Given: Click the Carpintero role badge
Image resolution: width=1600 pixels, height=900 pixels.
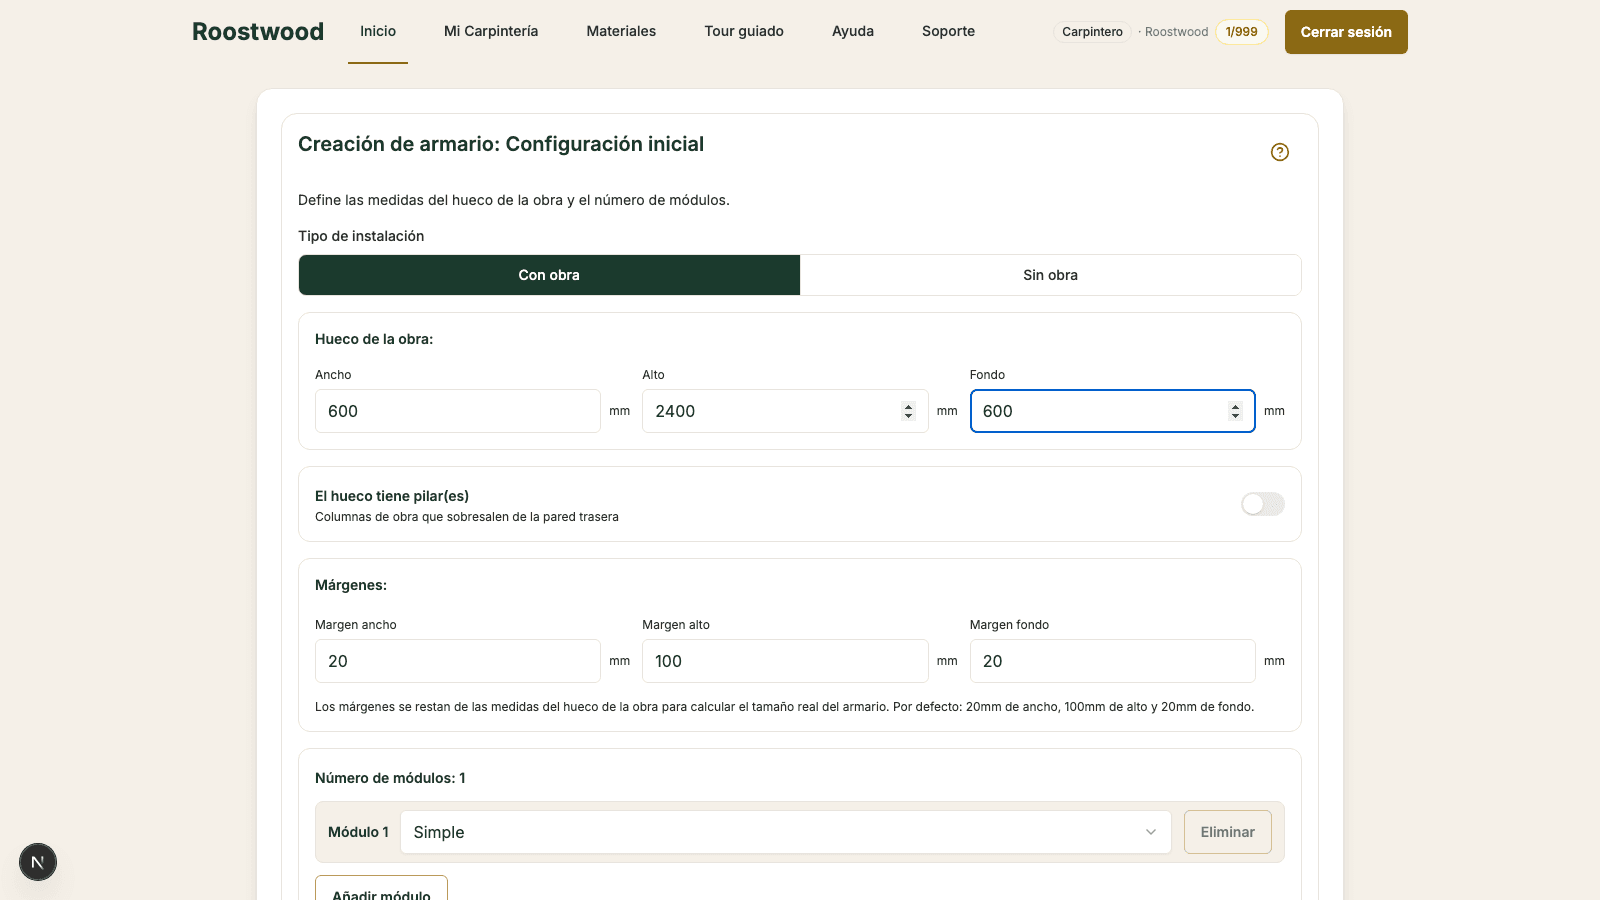Looking at the screenshot, I should (1092, 32).
